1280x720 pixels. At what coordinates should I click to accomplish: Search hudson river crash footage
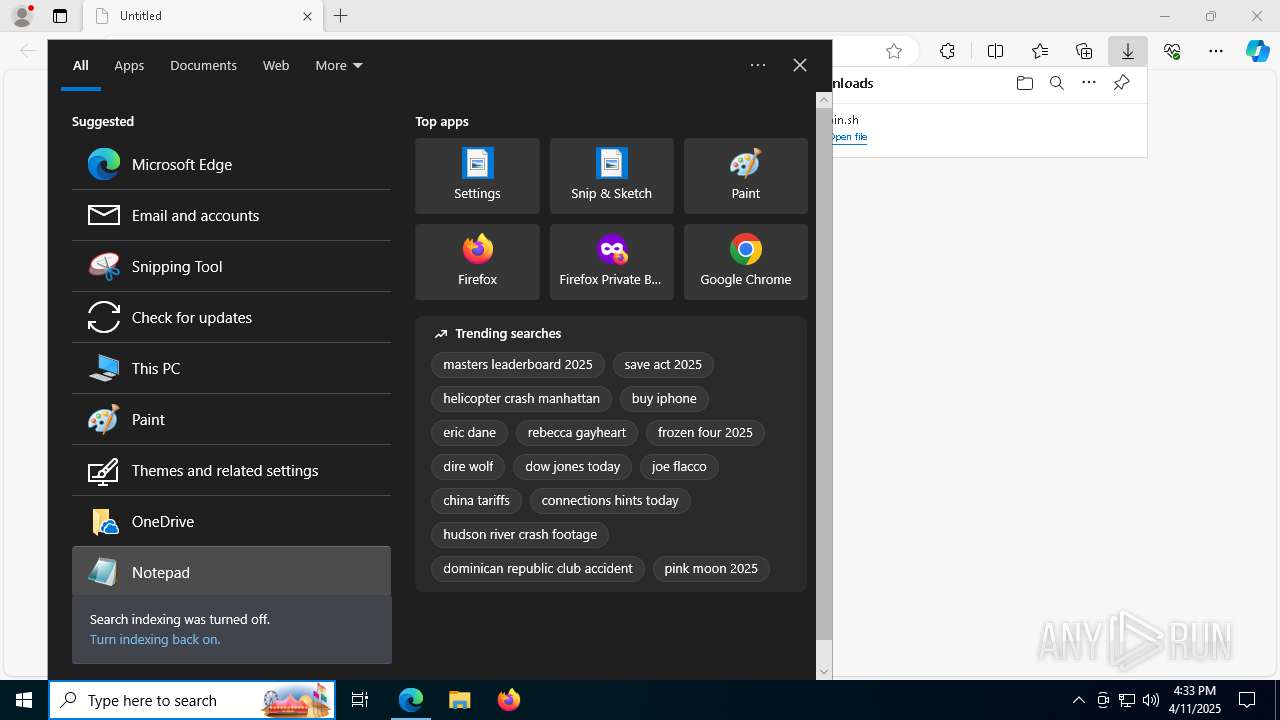click(x=520, y=535)
